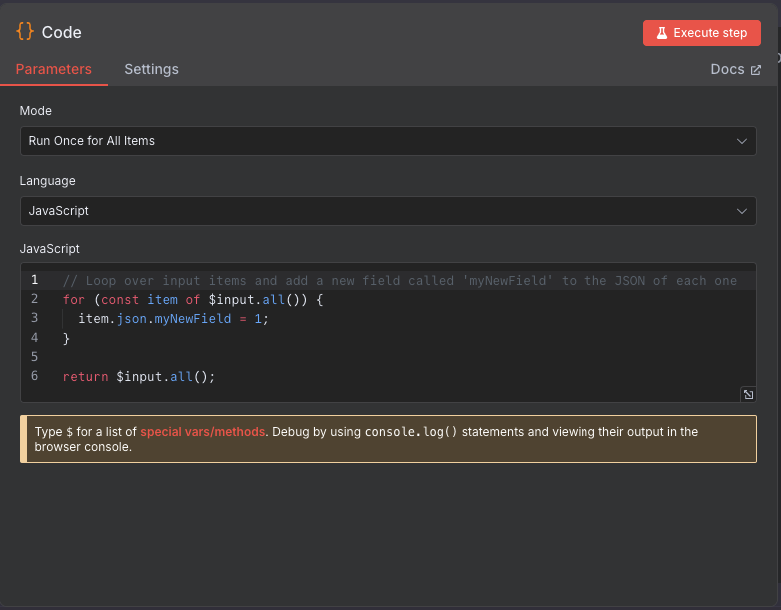
Task: Expand the code editor with the corner icon
Action: (748, 394)
